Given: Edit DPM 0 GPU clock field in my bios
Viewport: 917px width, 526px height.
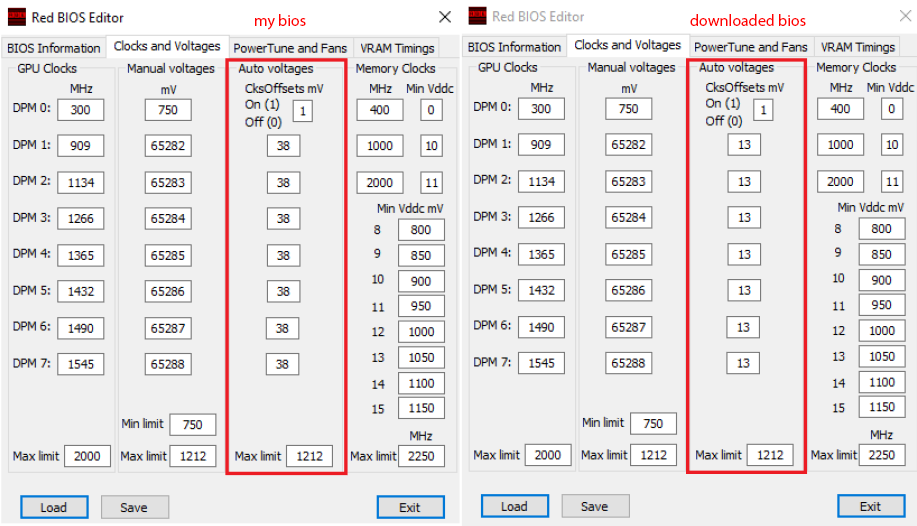Looking at the screenshot, I should coord(81,109).
